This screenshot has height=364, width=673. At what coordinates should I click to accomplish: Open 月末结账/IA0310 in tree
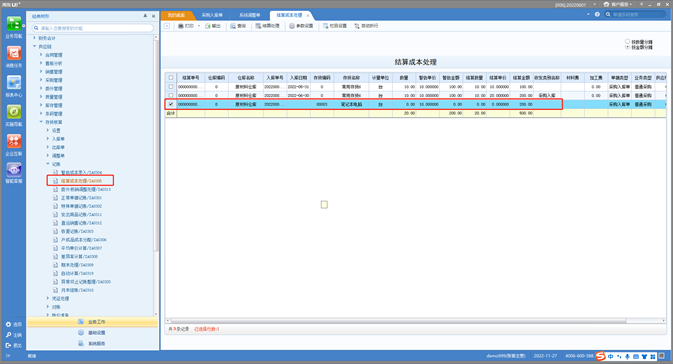[77, 290]
